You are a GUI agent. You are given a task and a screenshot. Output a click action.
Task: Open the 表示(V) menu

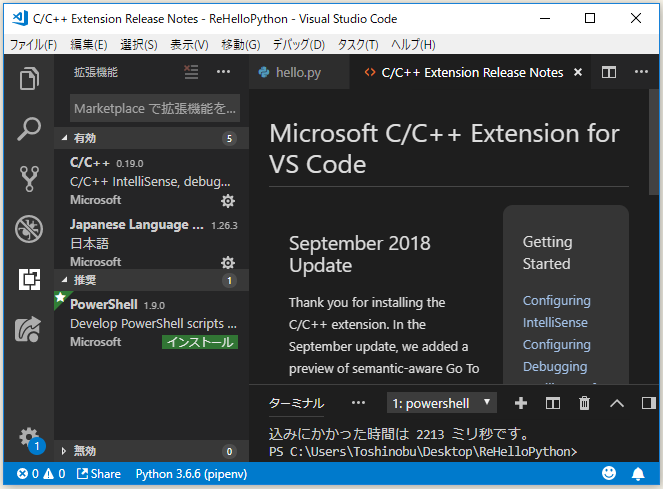click(189, 44)
